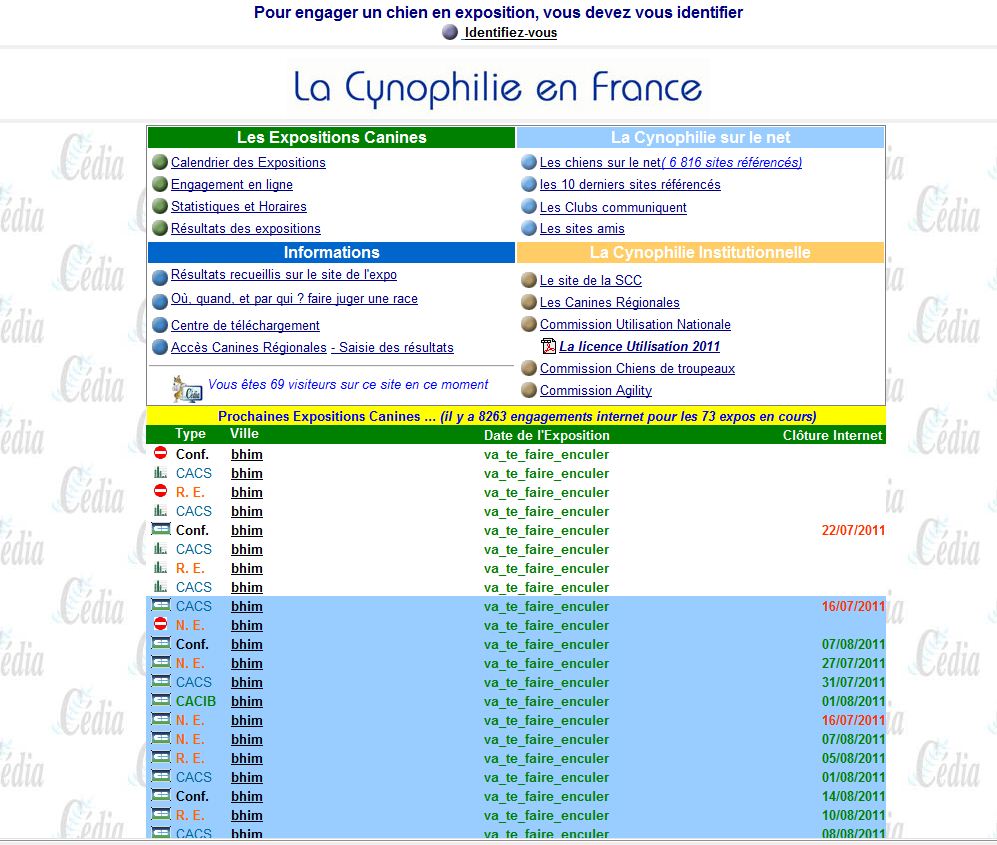This screenshot has width=997, height=845.
Task: Visit Le site de la SCC
Action: click(x=591, y=280)
